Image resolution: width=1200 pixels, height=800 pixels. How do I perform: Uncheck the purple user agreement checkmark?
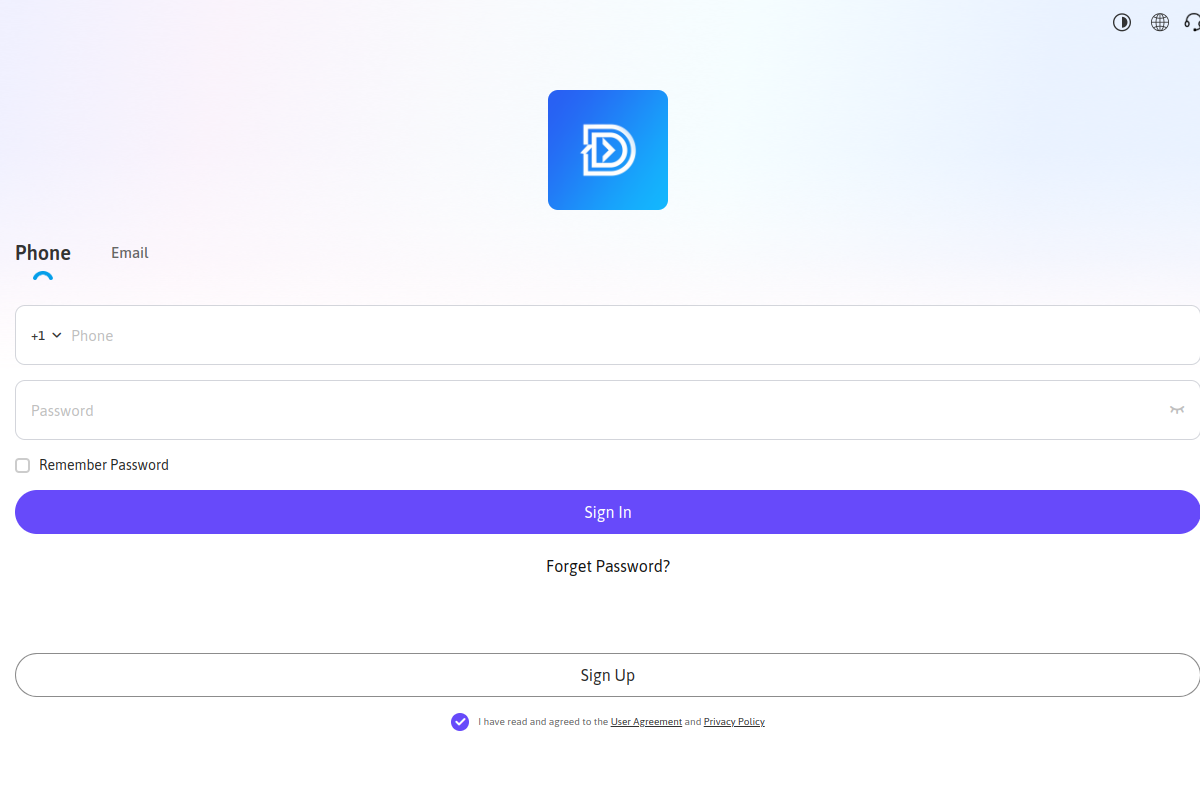460,722
